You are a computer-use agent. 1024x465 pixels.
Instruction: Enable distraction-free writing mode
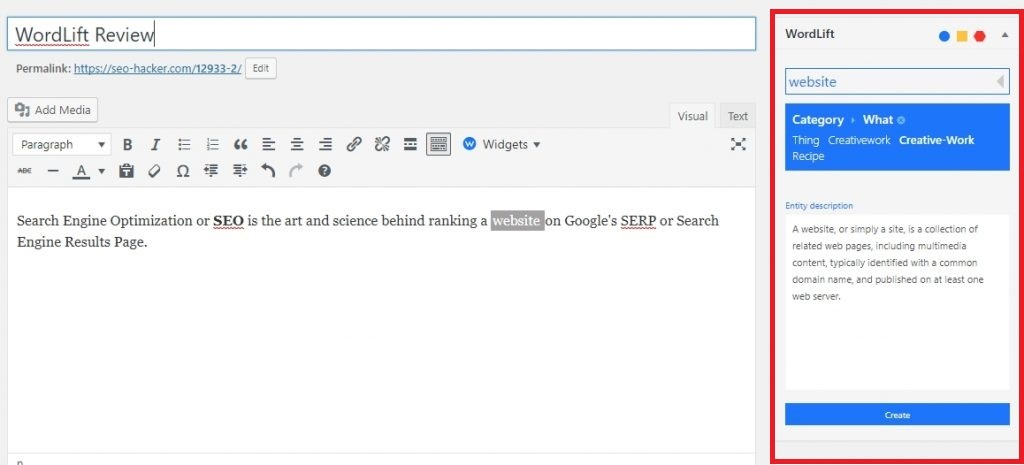pyautogui.click(x=738, y=144)
